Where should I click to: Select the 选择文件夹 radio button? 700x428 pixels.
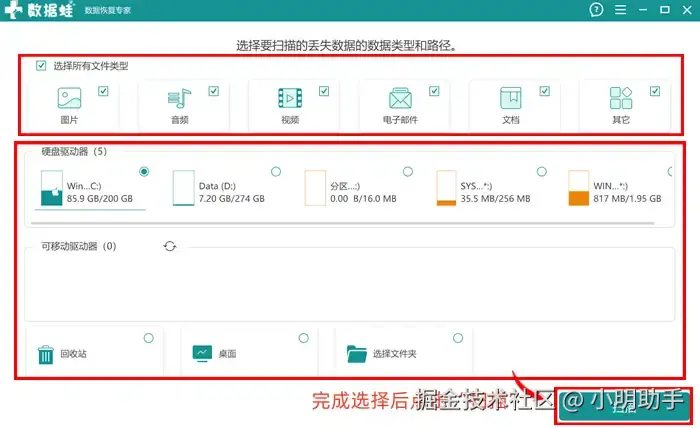tap(458, 338)
